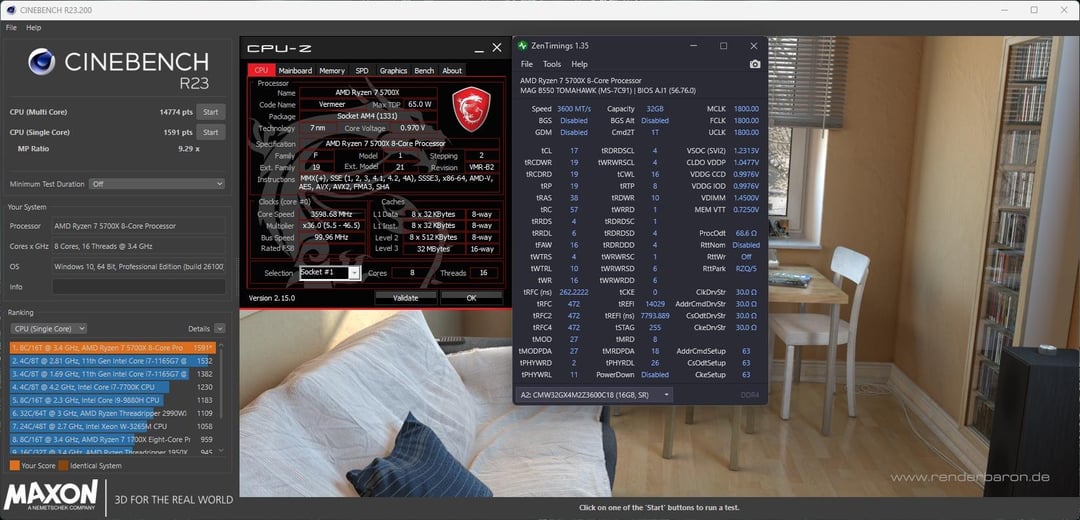Select ranking entry Intel Core i9-9880H

point(114,400)
